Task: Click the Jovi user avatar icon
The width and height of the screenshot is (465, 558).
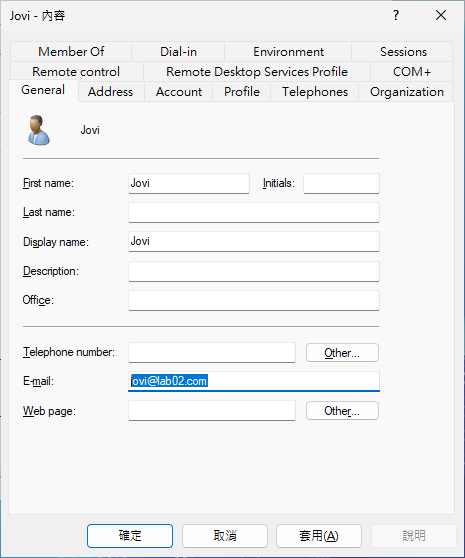Action: coord(38,130)
